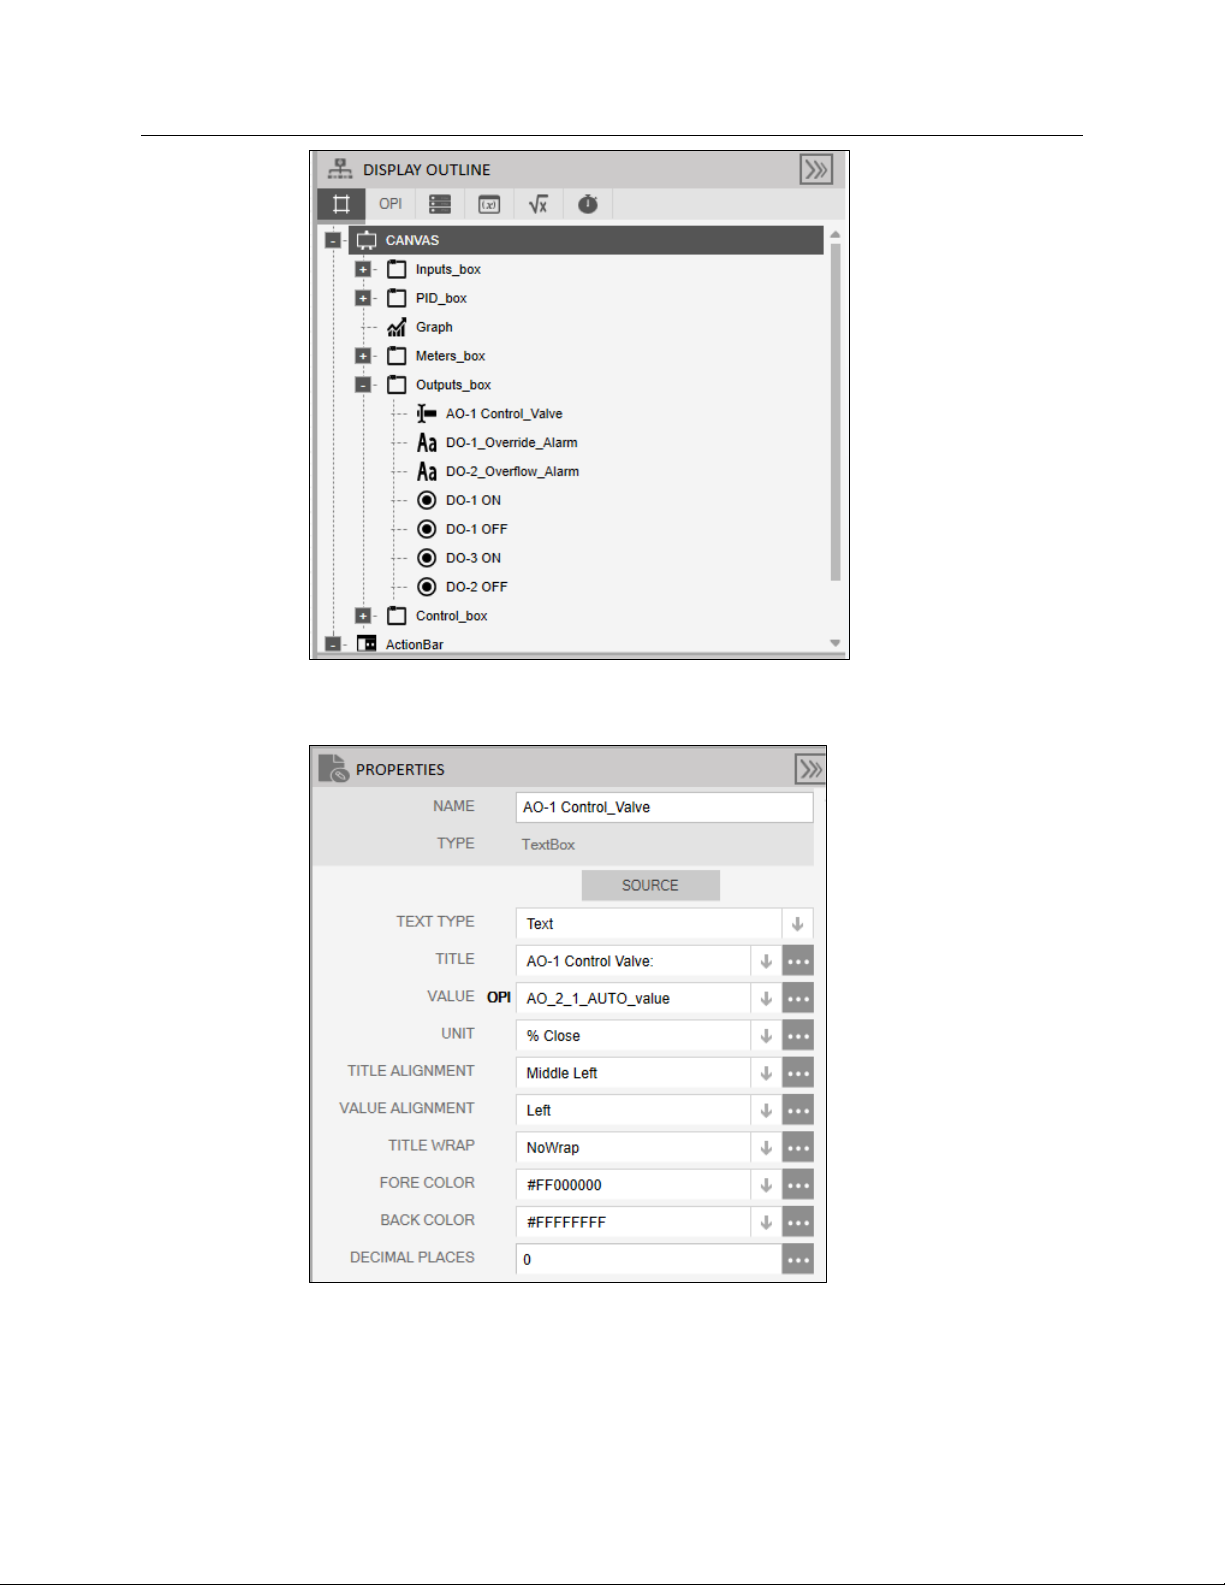Image resolution: width=1225 pixels, height=1585 pixels.
Task: Collapse the Properties panel with chevron icon
Action: [810, 769]
